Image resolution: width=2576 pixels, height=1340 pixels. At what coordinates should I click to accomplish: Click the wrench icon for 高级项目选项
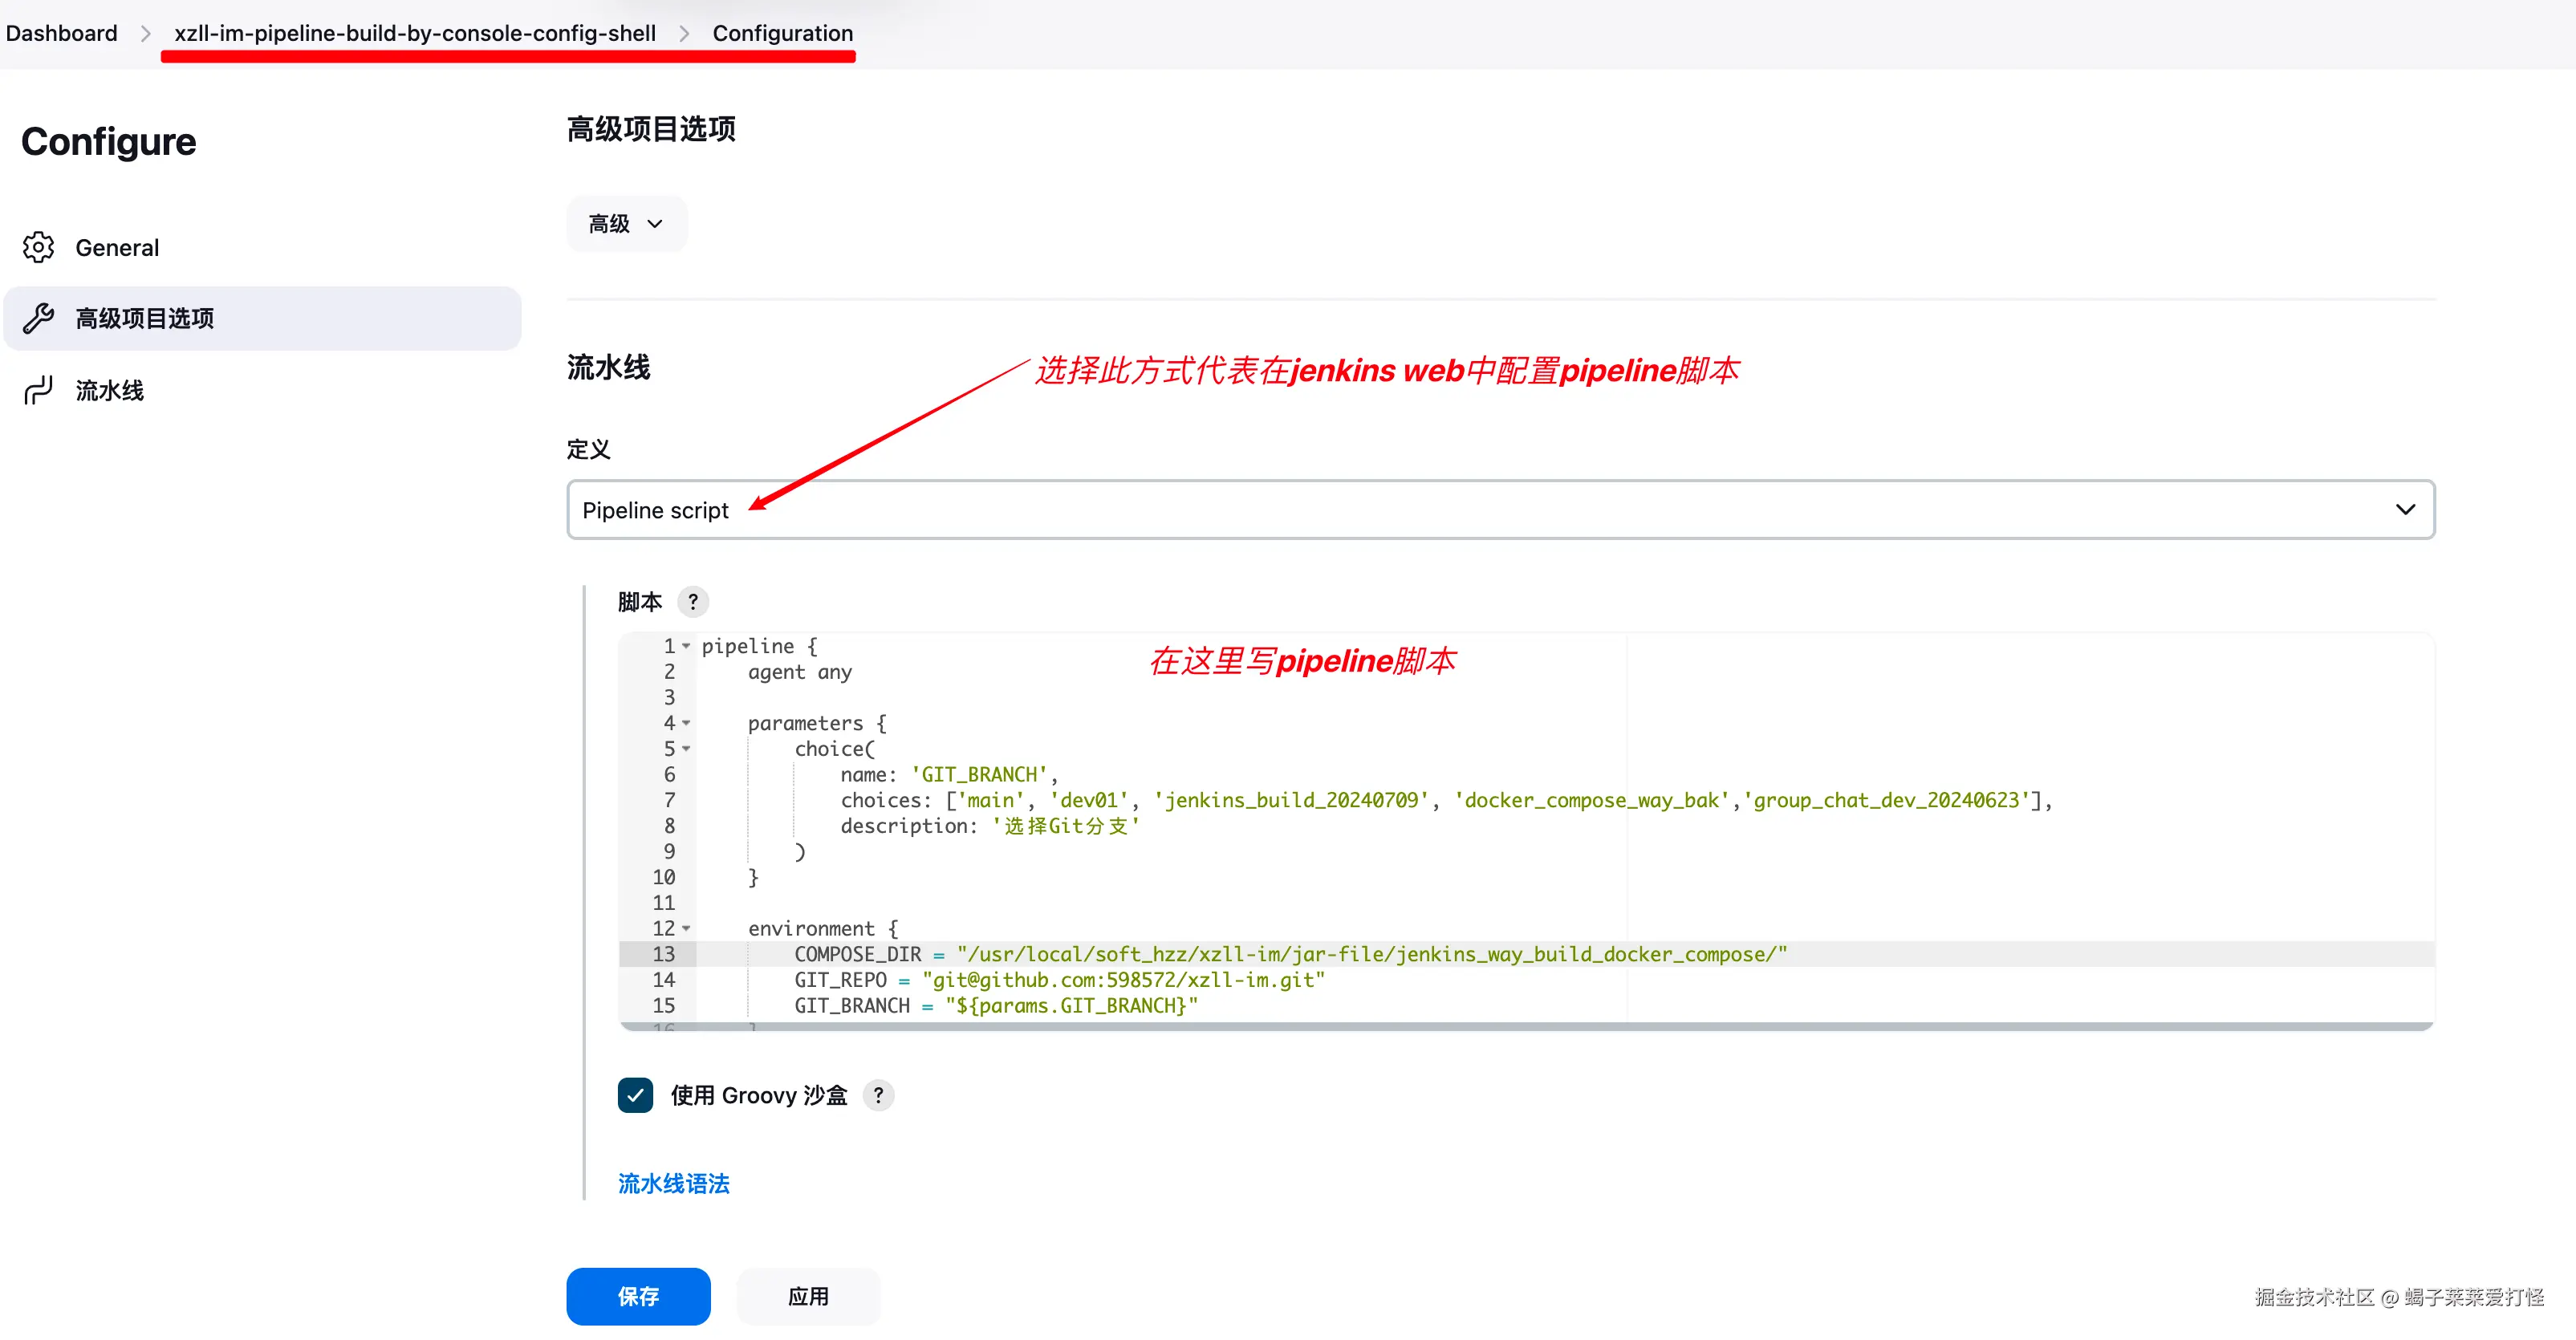click(x=38, y=318)
